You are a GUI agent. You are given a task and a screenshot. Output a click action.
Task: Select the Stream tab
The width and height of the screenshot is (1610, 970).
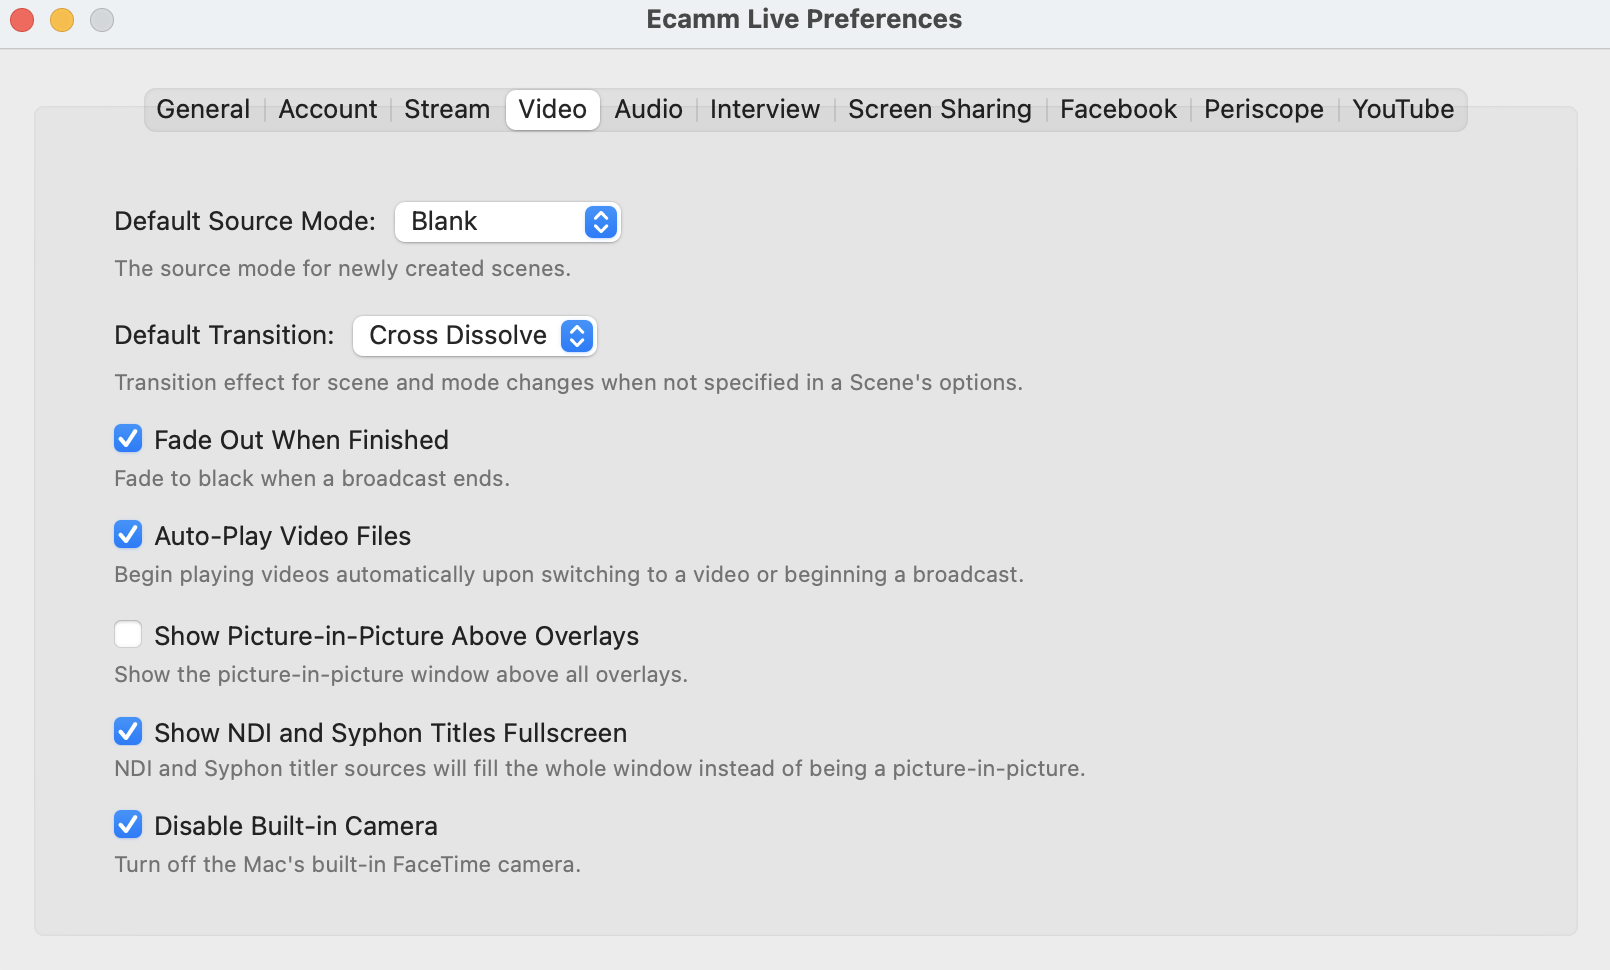(446, 109)
